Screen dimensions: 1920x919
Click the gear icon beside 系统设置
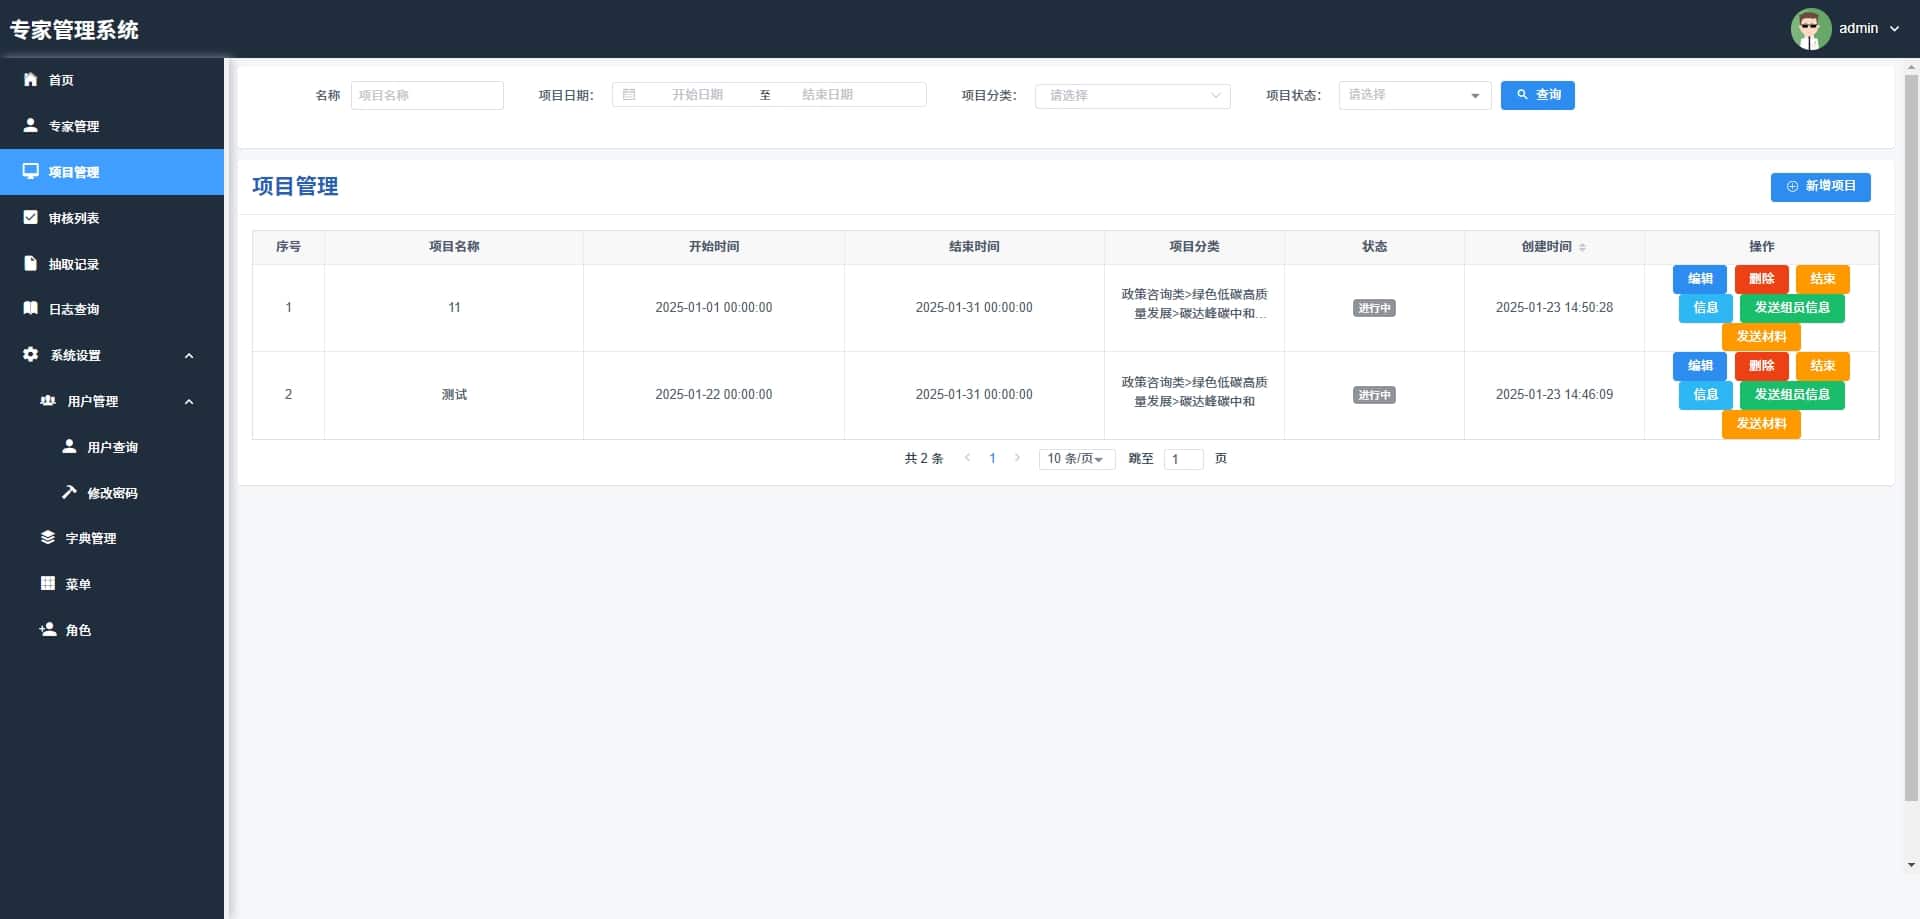30,355
